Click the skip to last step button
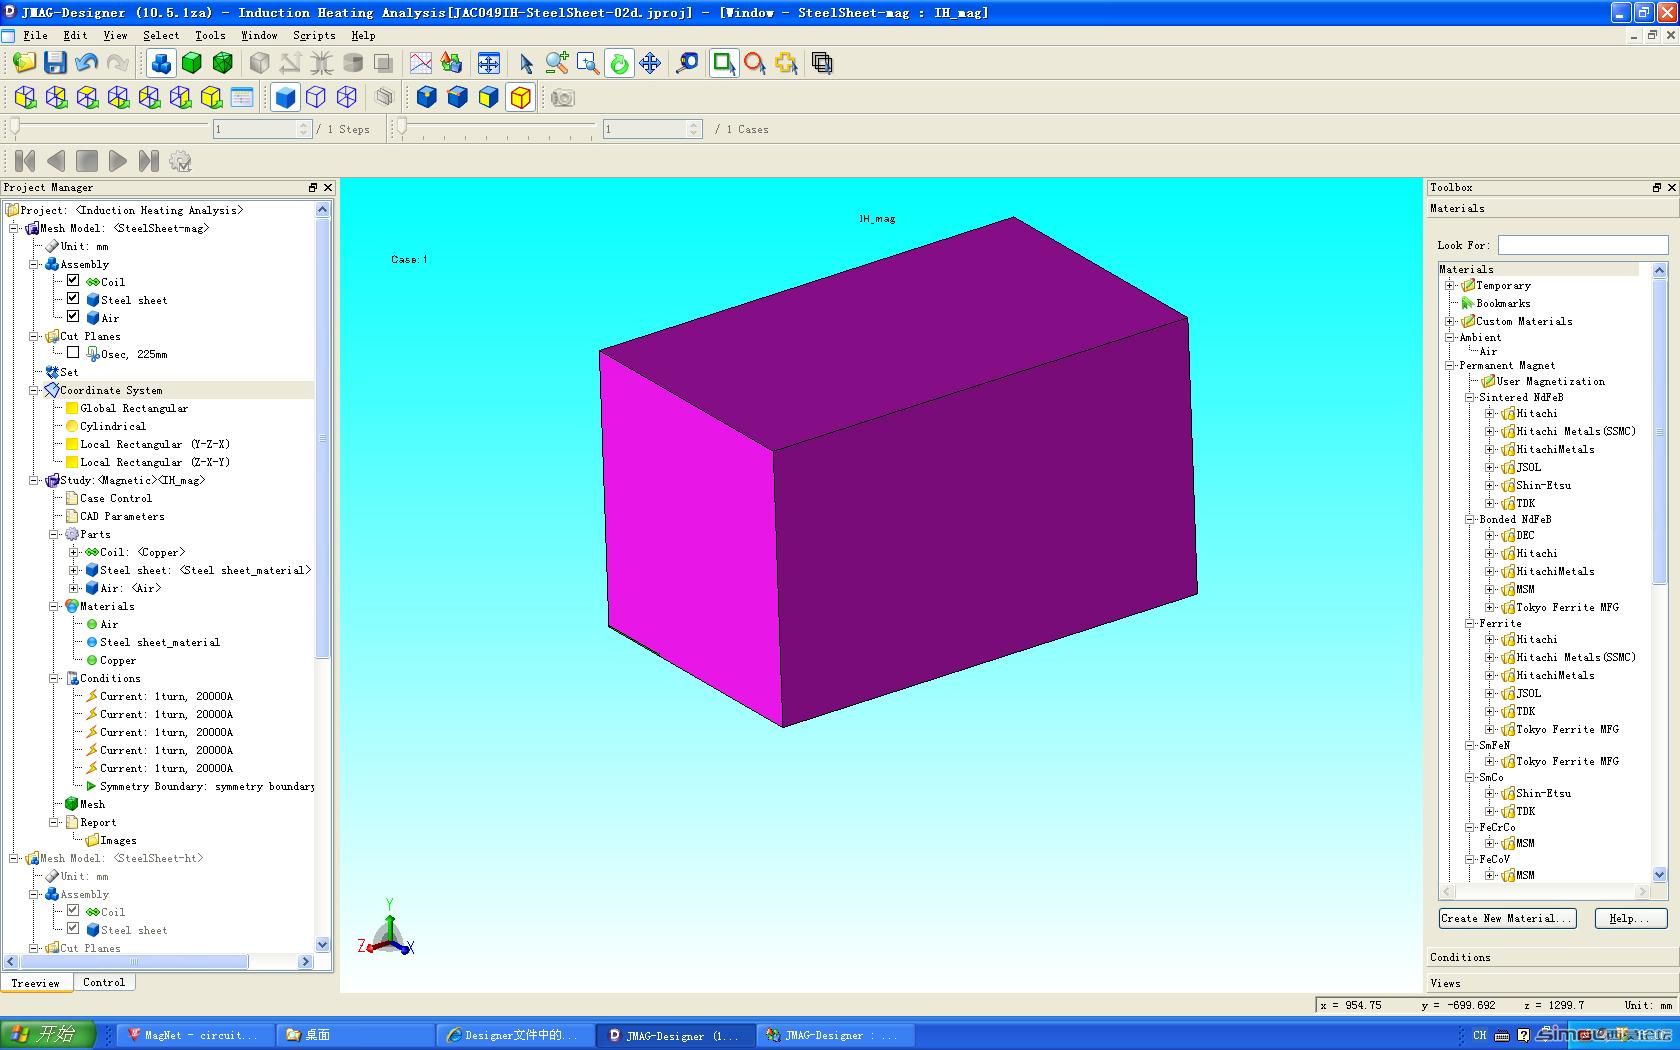Screen dimensions: 1680x1050 tap(148, 160)
